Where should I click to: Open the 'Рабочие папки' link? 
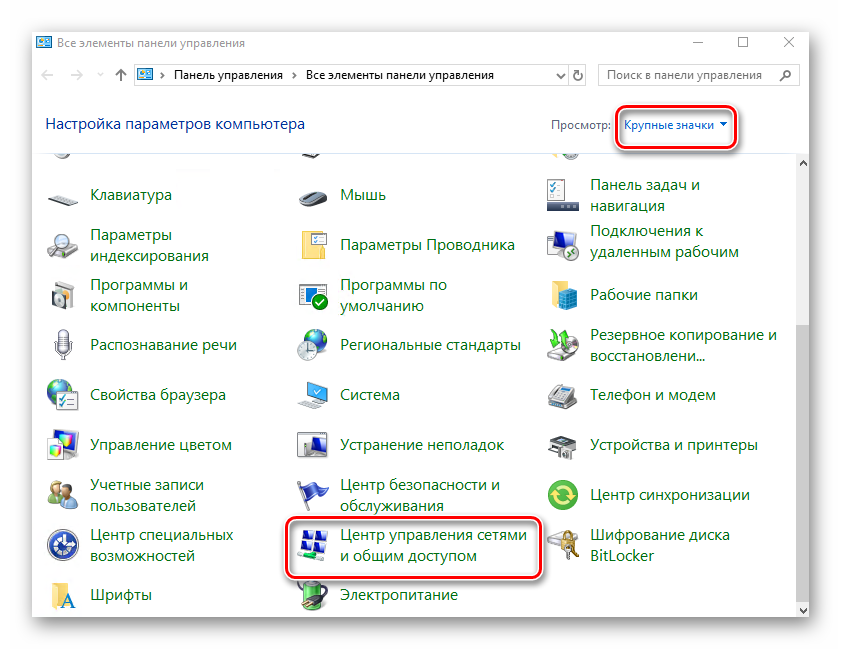pos(644,295)
